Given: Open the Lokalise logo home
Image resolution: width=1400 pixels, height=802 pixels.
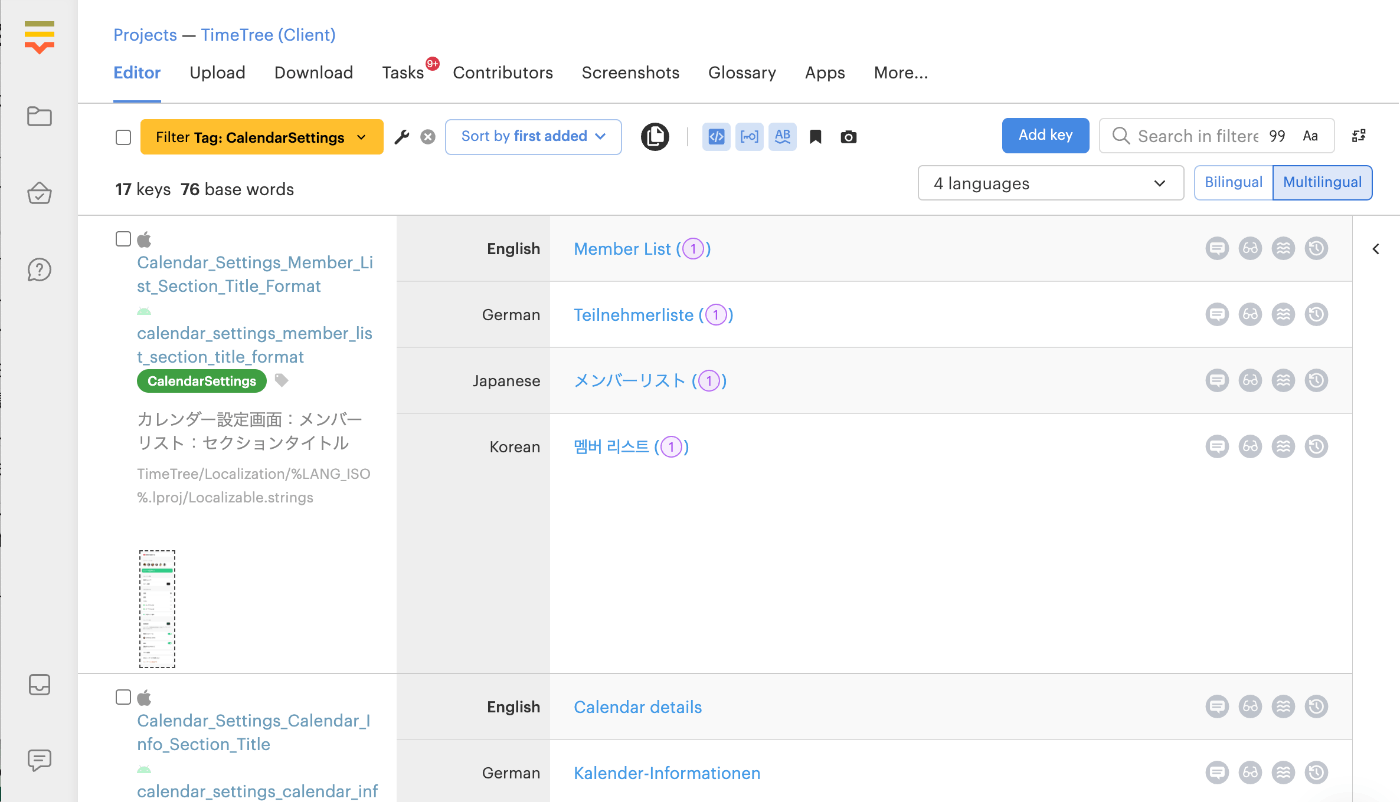Looking at the screenshot, I should [39, 37].
